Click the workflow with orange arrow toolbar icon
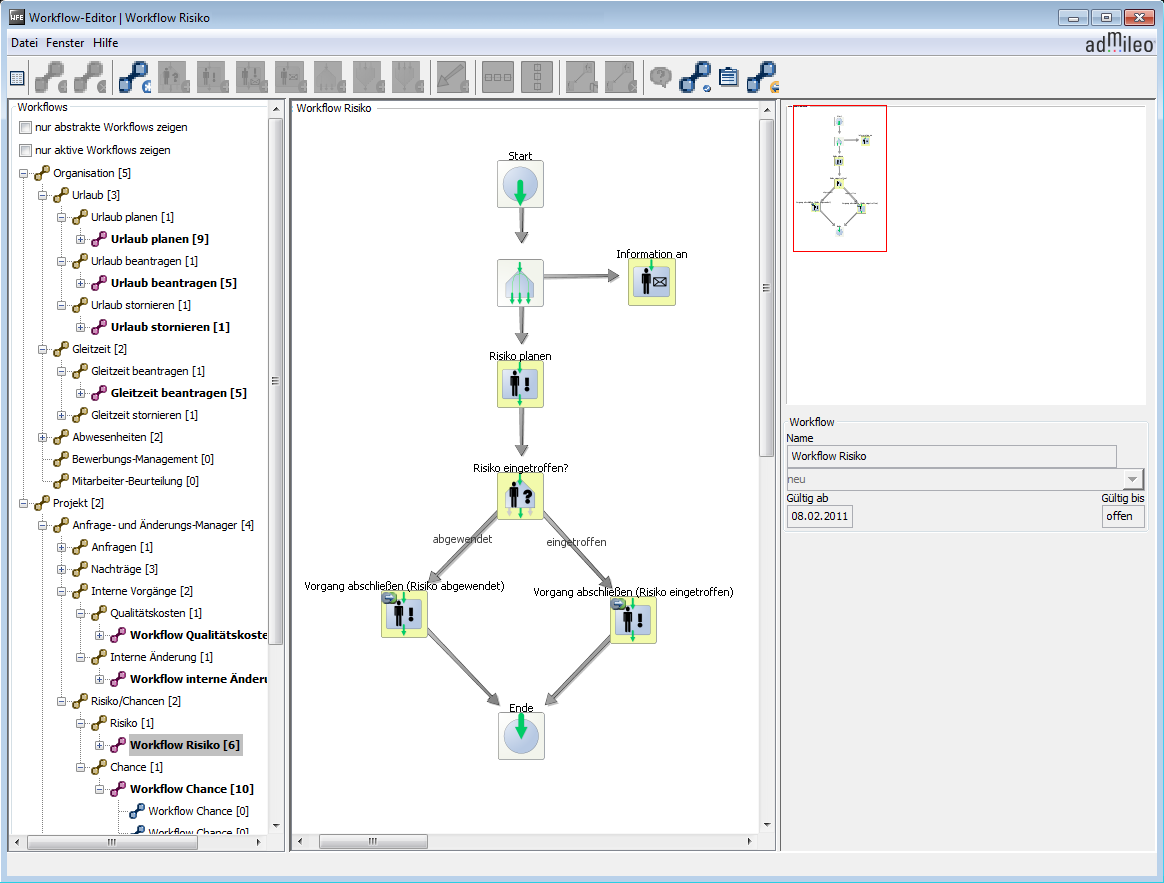 [x=762, y=77]
